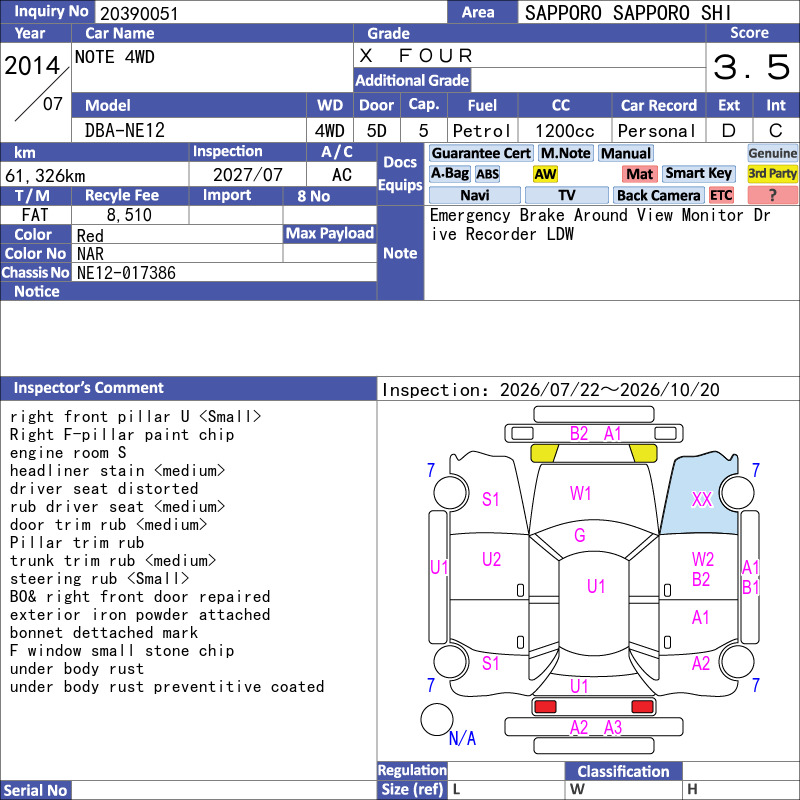Toggle the Mat equipment indicator
The image size is (800, 800).
coord(639,174)
